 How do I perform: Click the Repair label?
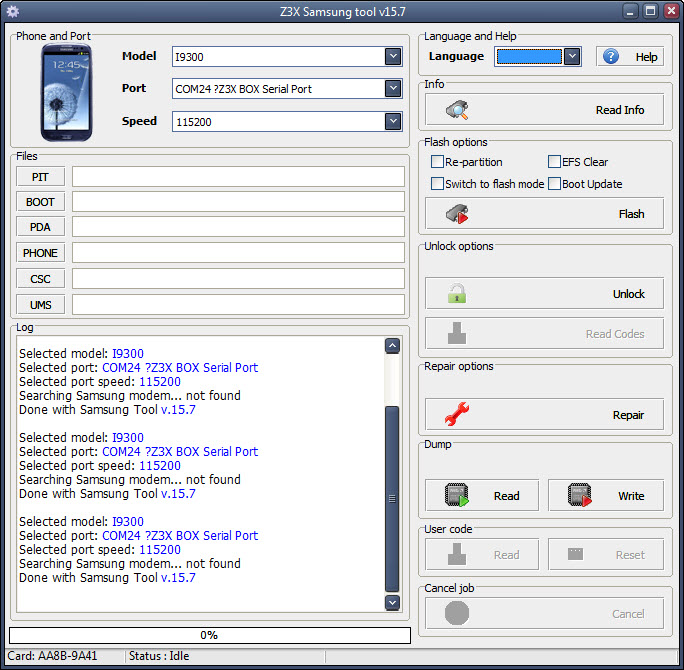pos(628,415)
